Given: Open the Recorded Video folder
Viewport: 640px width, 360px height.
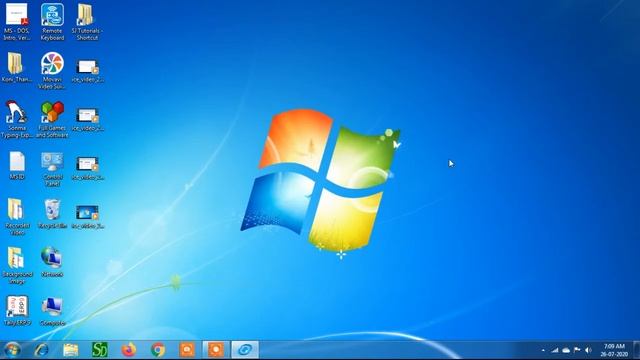Looking at the screenshot, I should [17, 217].
